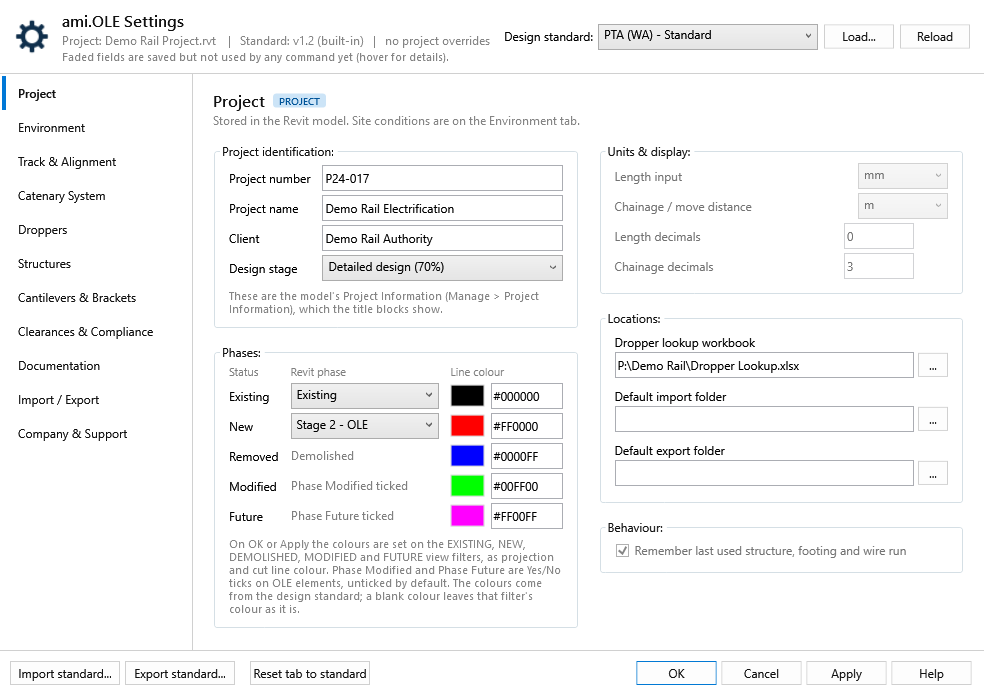
Task: Click the blue Removed colour swatch
Action: coord(468,456)
